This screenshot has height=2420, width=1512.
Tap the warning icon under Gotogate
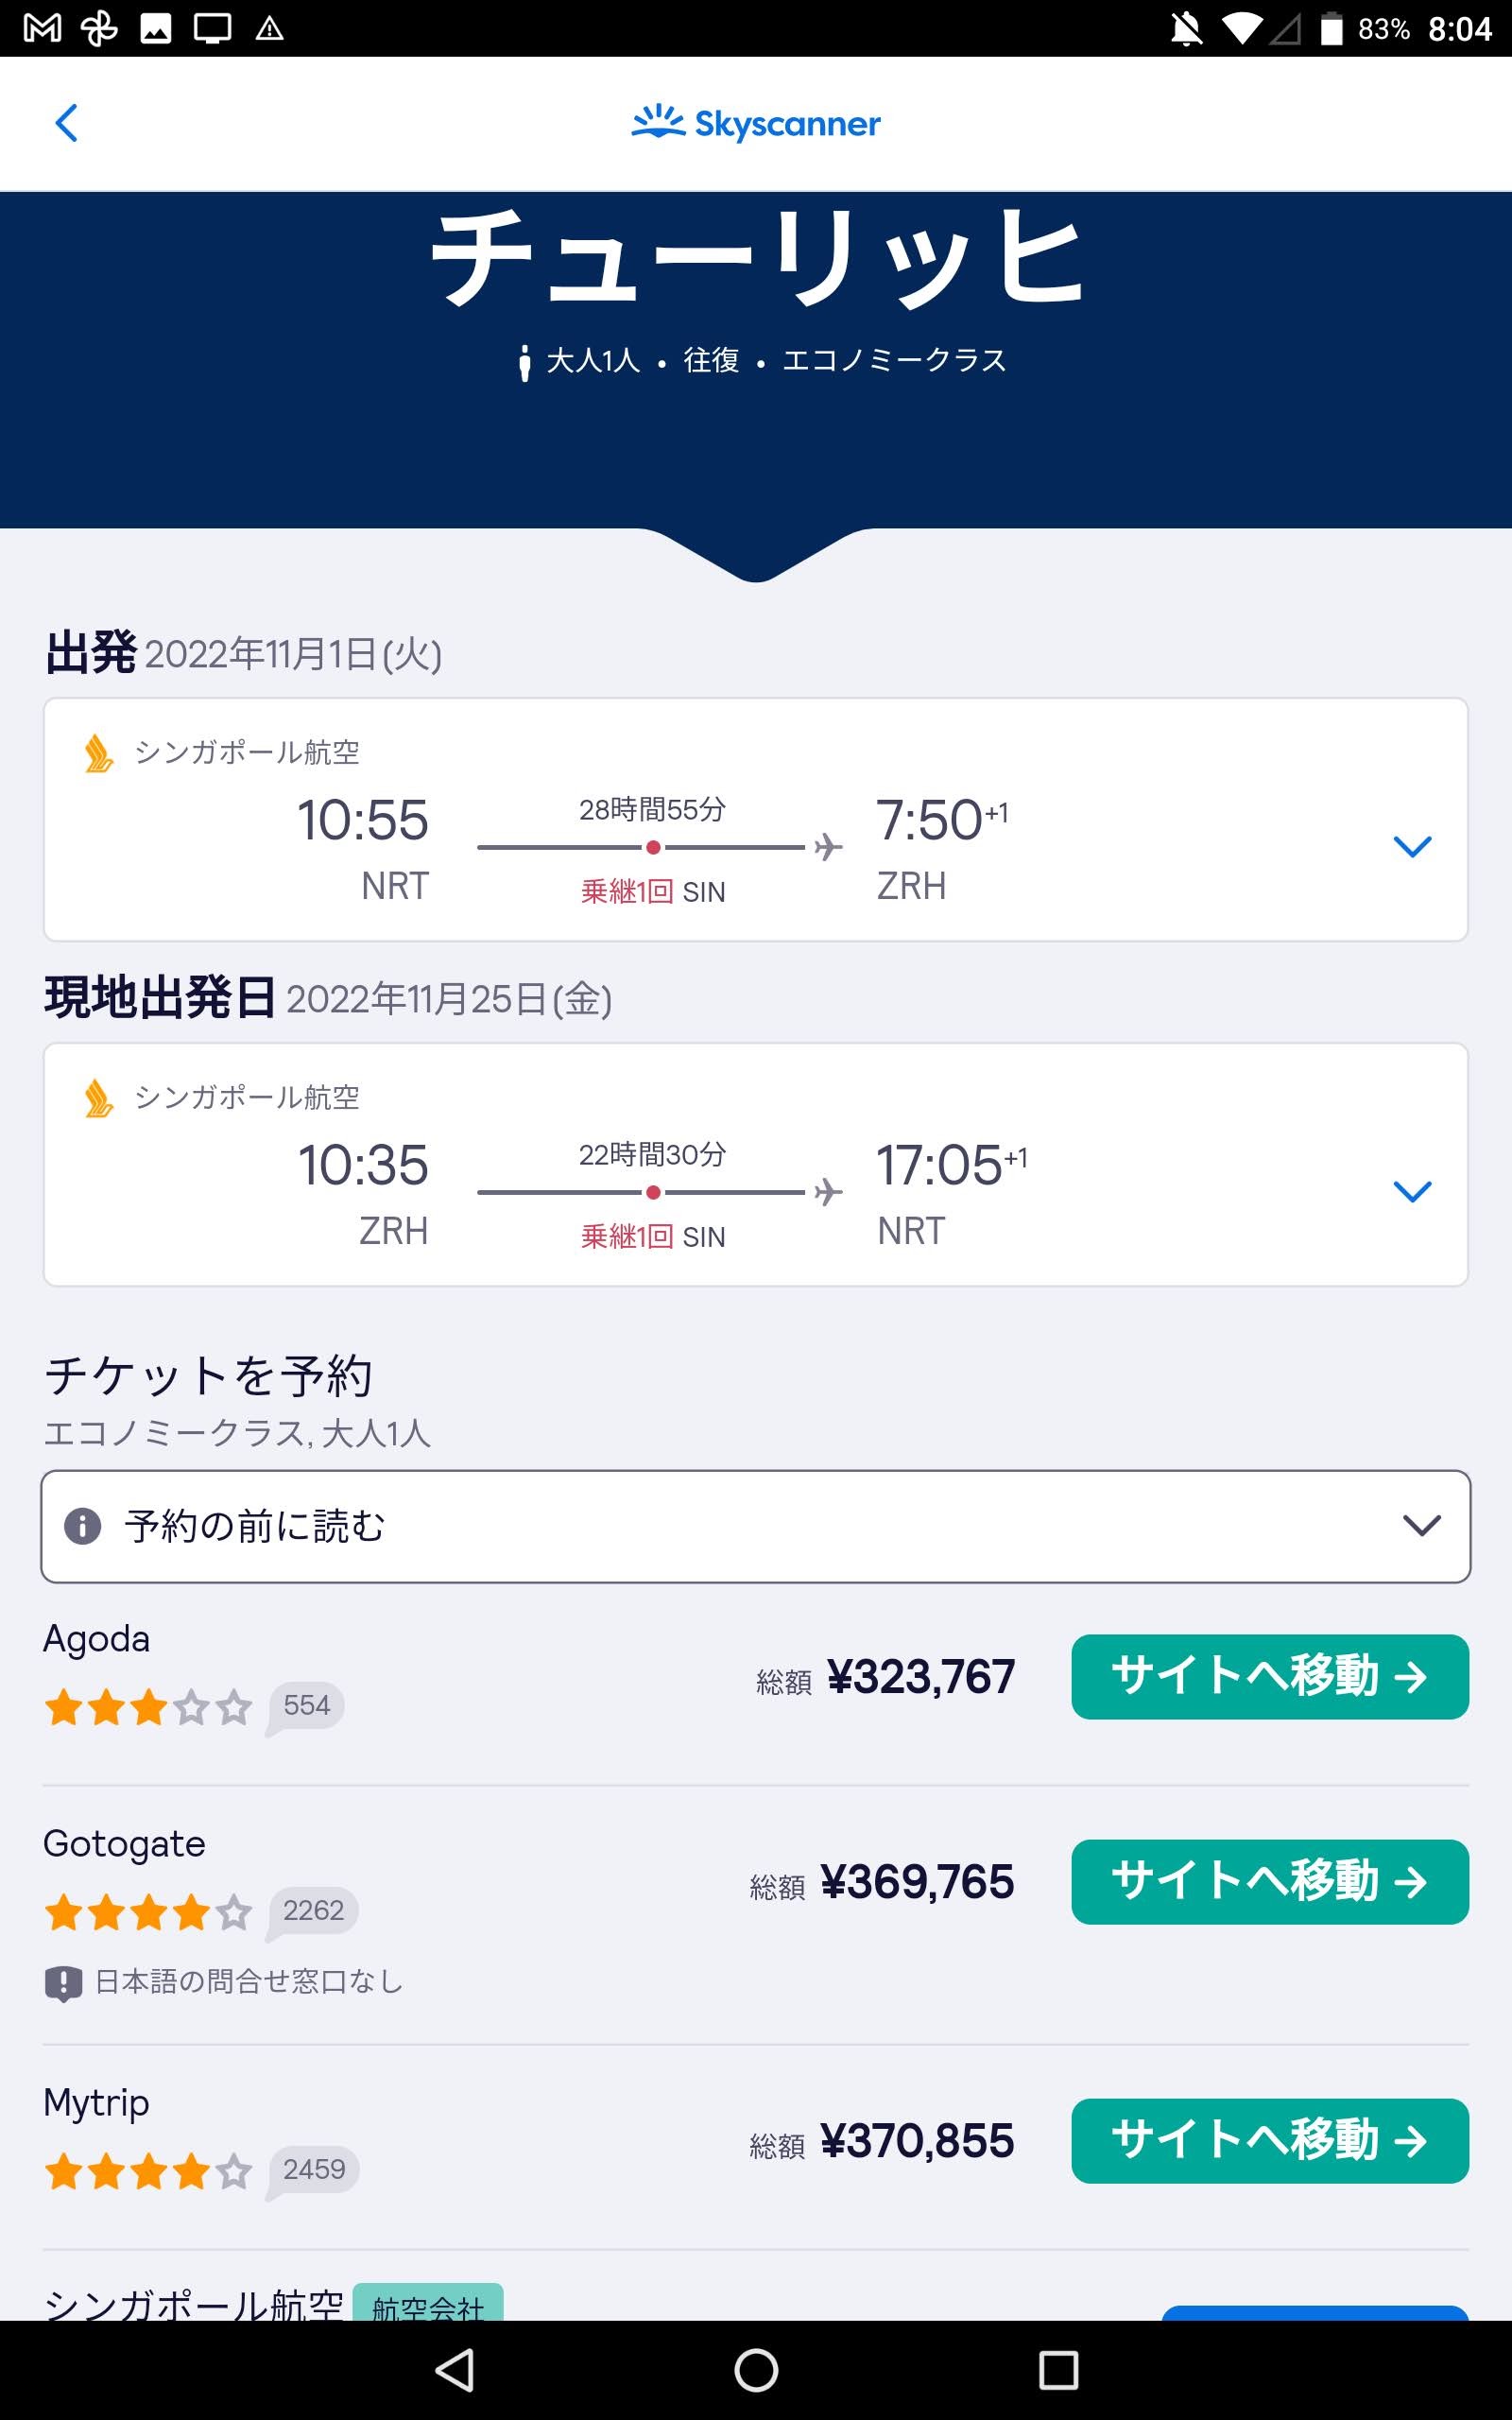click(63, 1983)
